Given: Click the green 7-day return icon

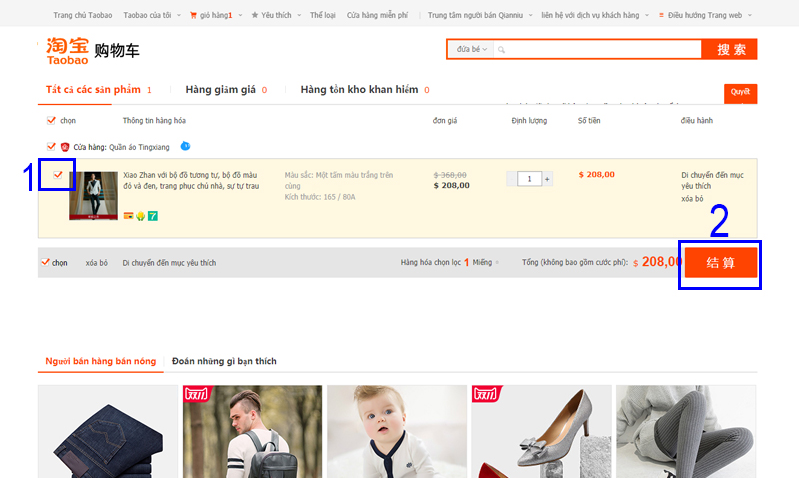Looking at the screenshot, I should 153,216.
